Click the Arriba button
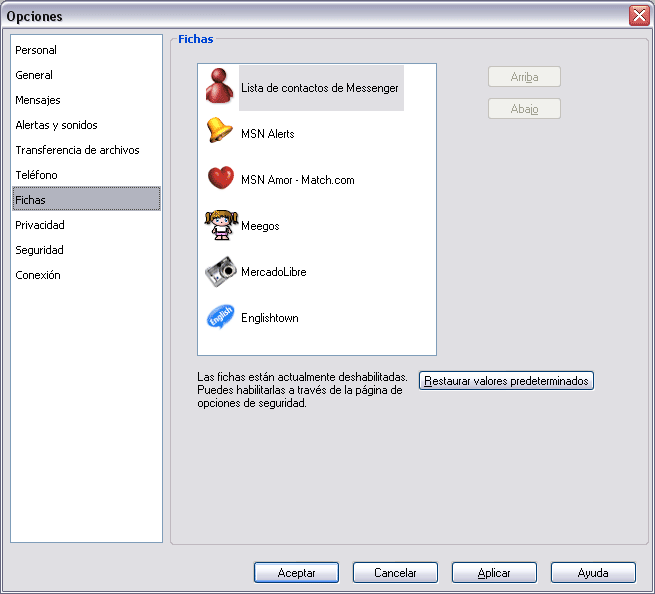655x594 pixels. (x=524, y=77)
